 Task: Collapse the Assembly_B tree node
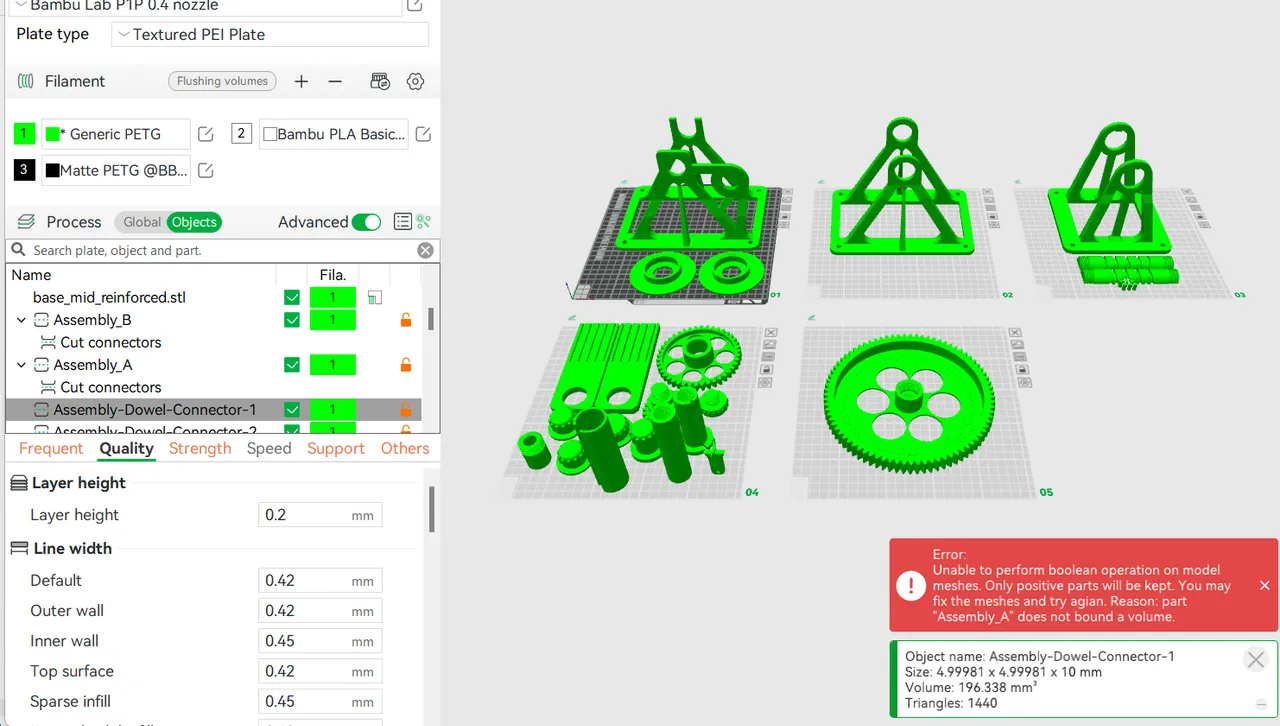(21, 320)
